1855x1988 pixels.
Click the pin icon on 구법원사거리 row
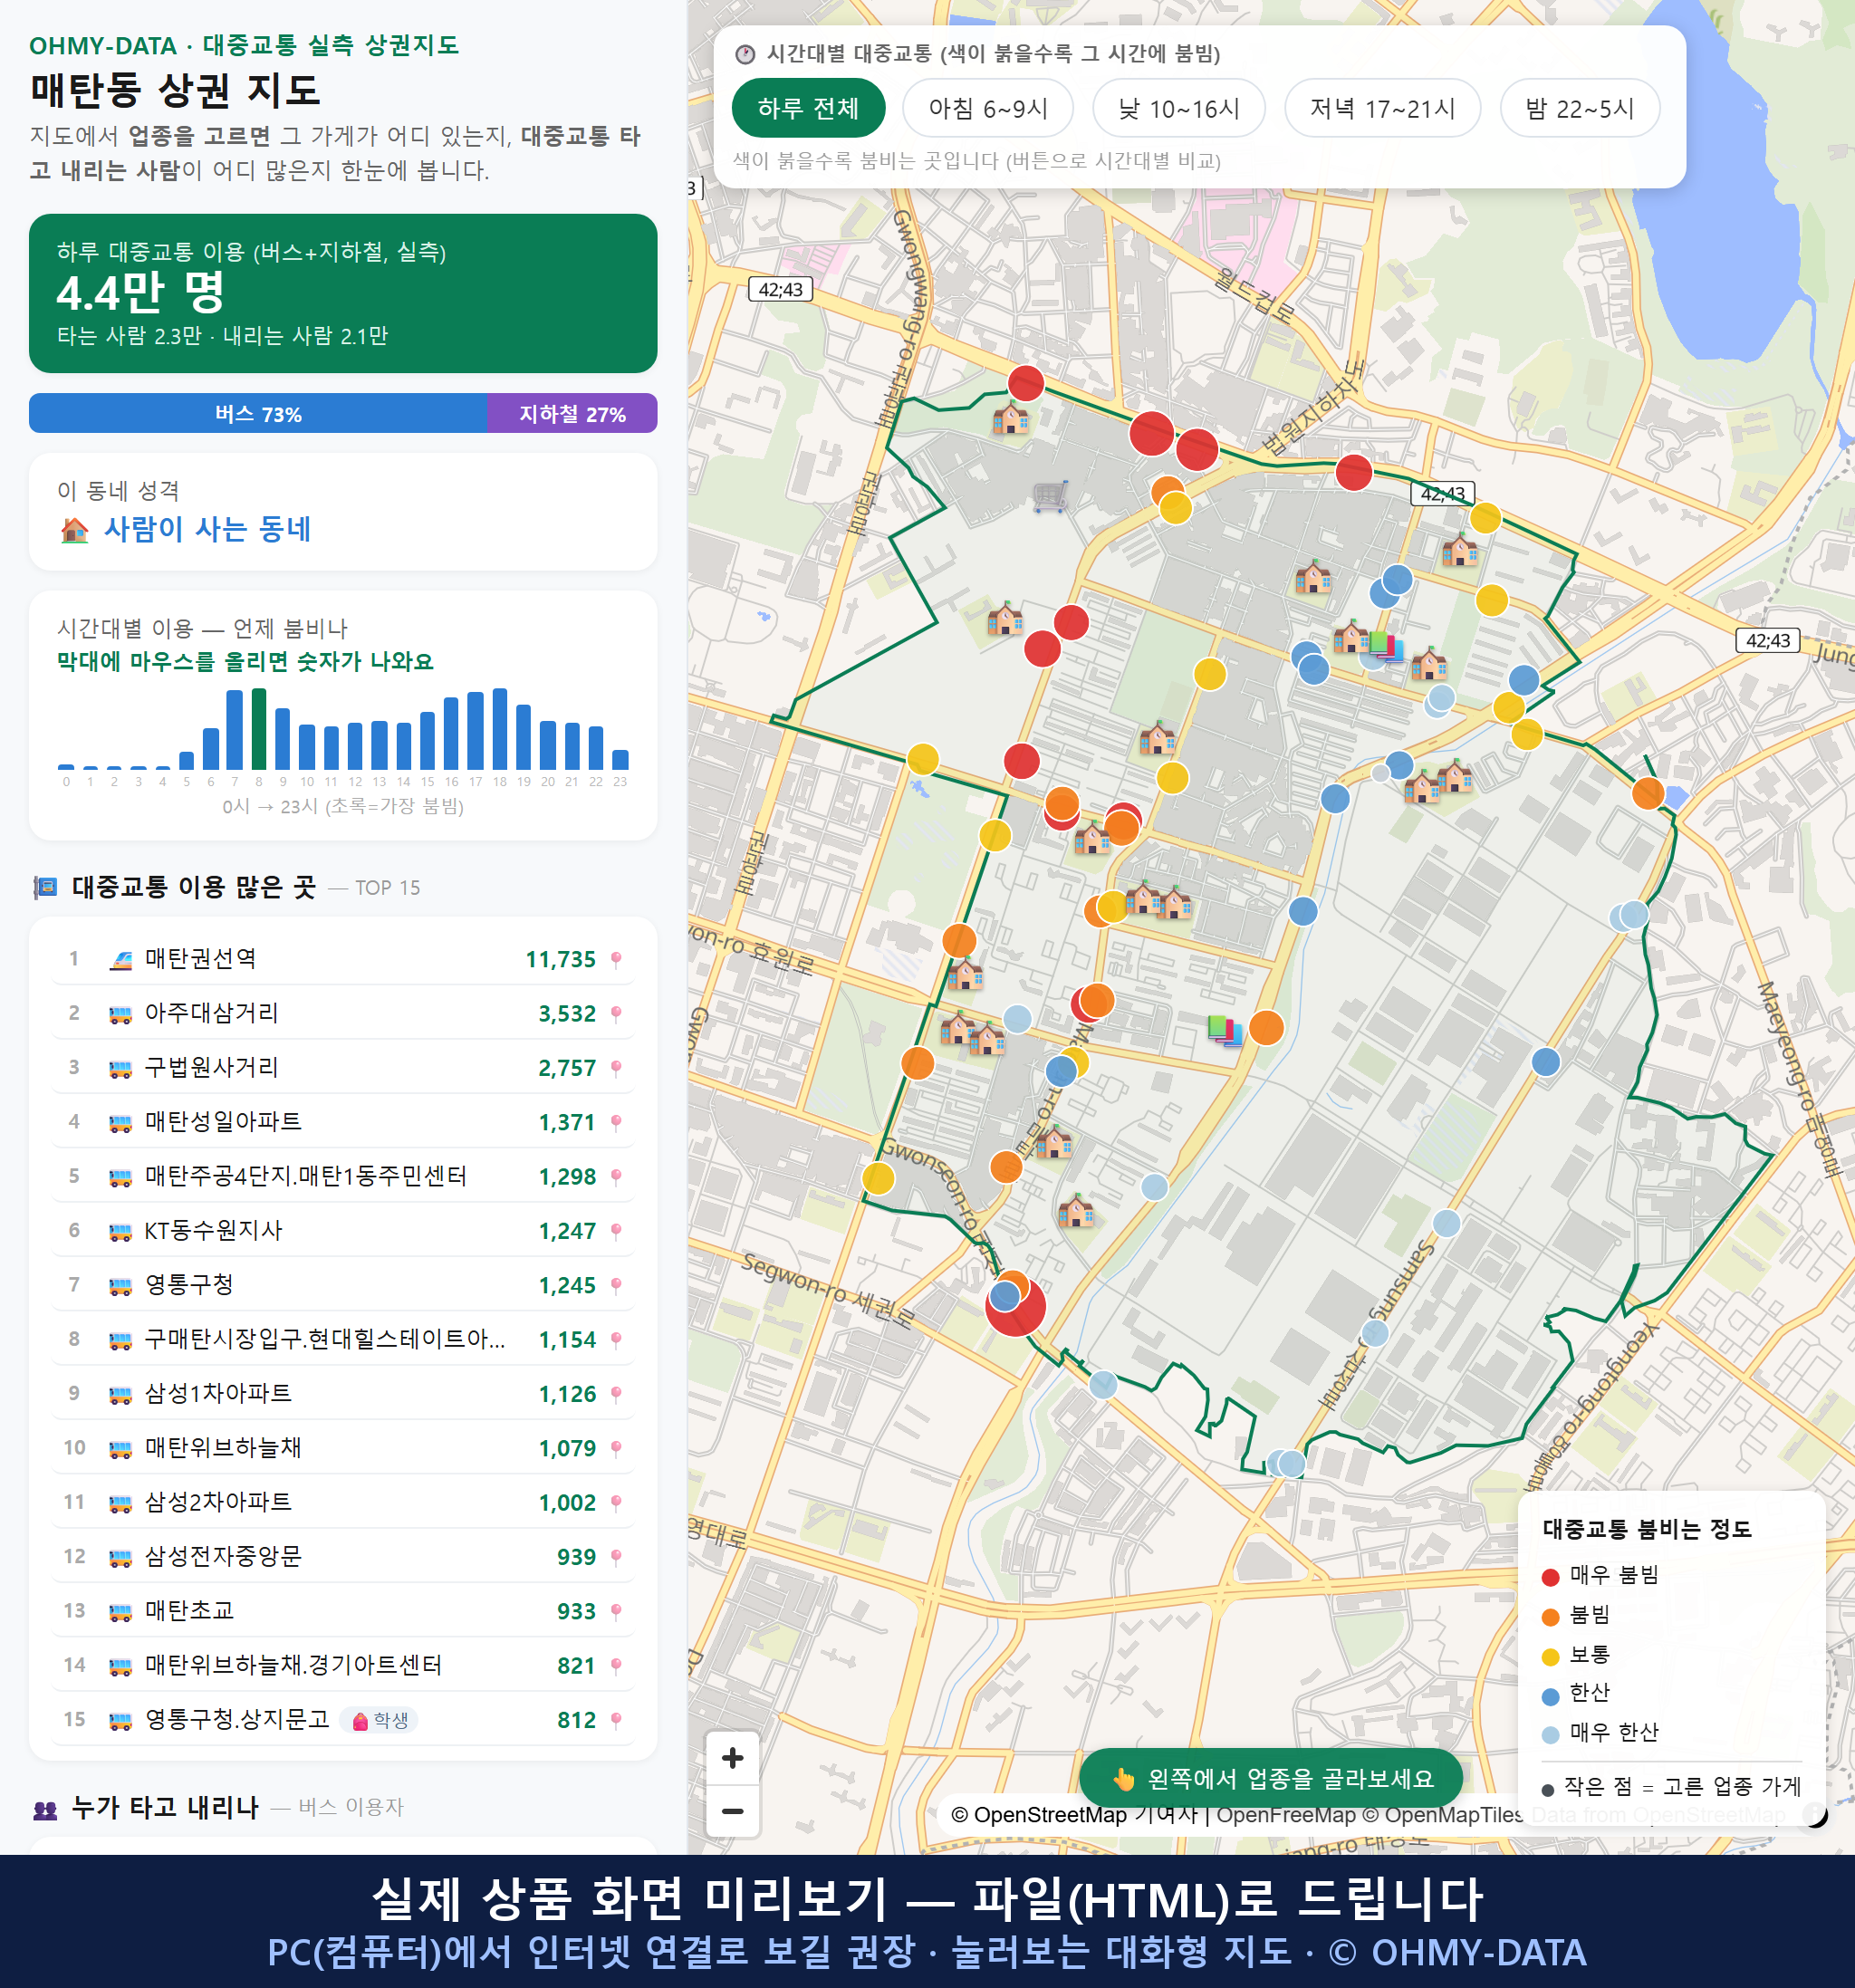(616, 1068)
